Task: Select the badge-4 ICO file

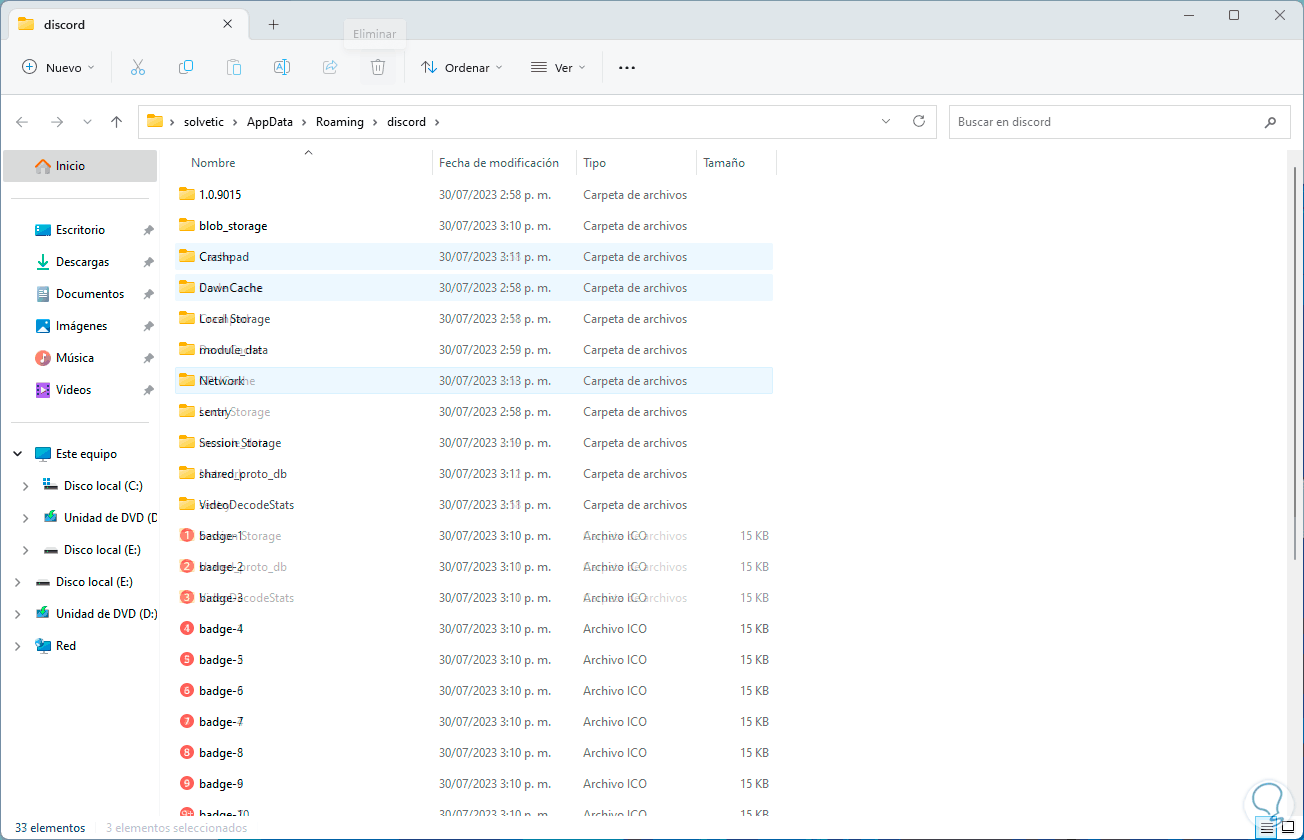Action: pos(221,629)
